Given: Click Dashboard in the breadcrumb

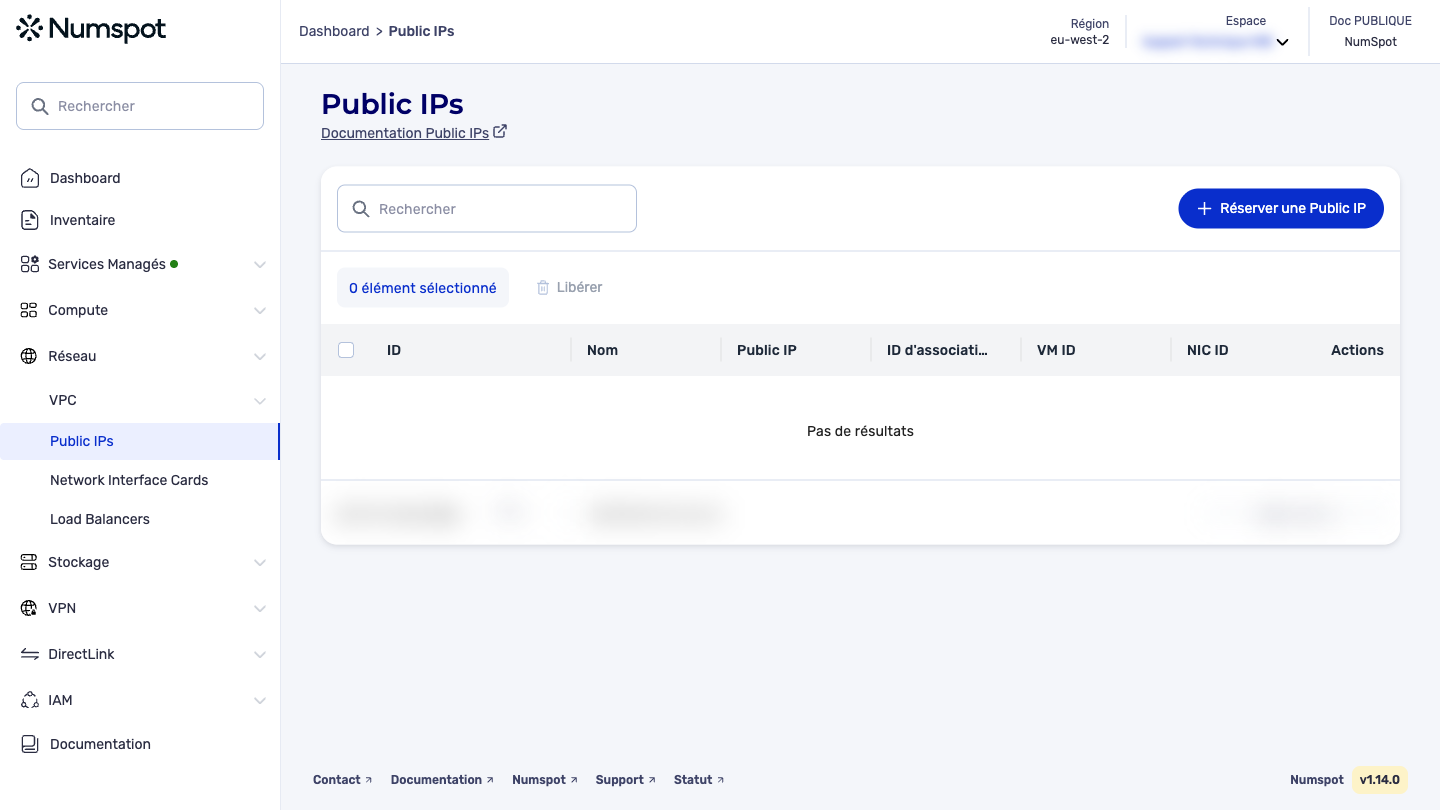Looking at the screenshot, I should (x=334, y=31).
